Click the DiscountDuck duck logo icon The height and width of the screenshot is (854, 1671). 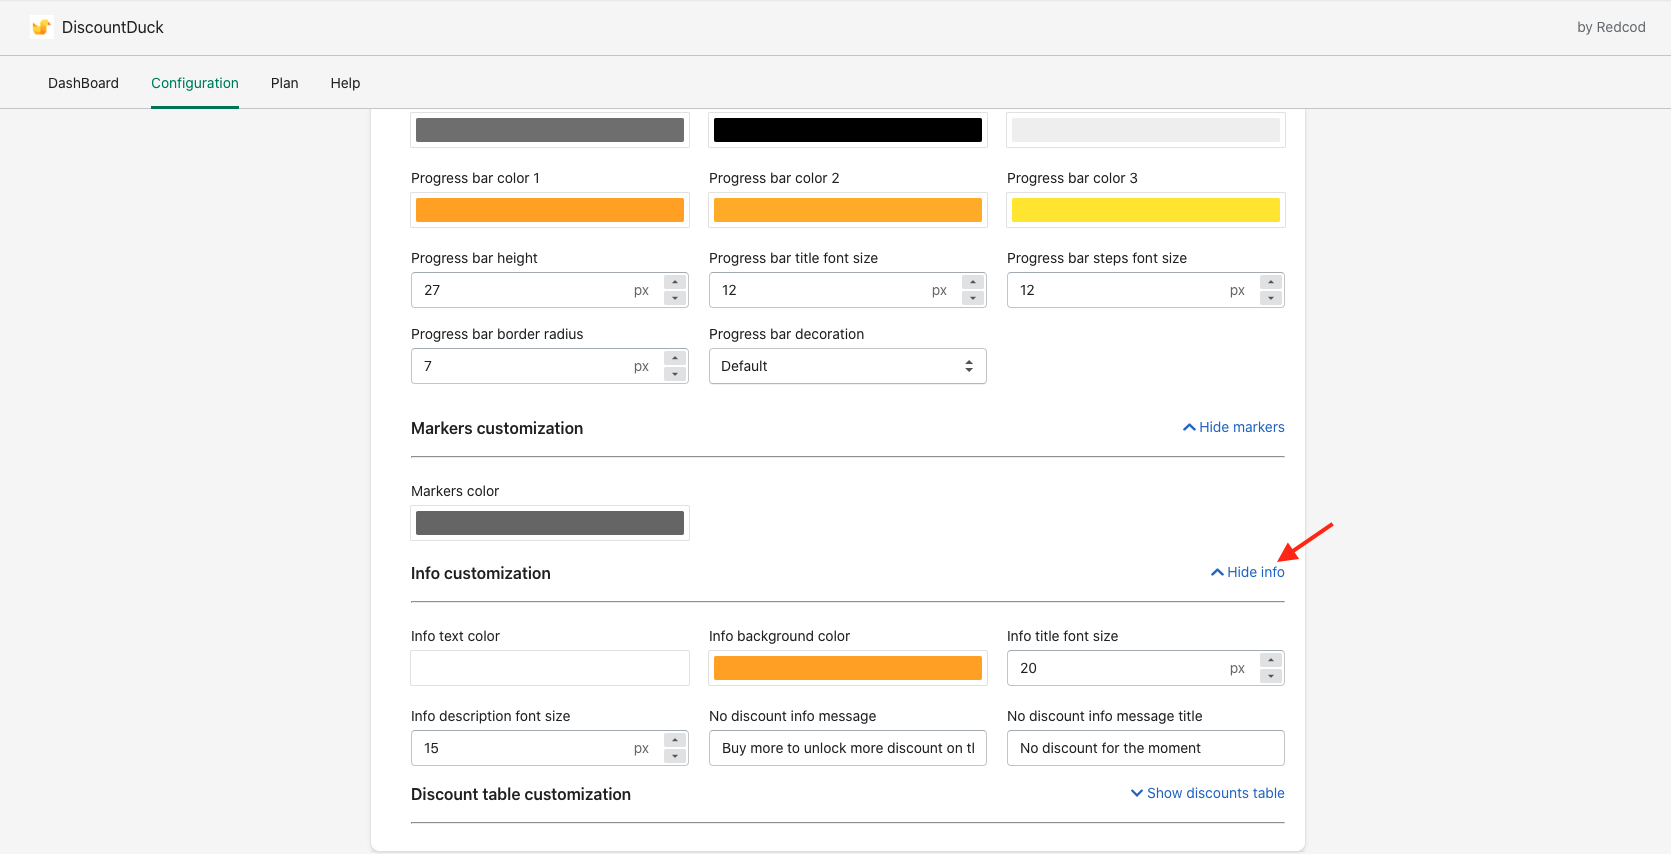pyautogui.click(x=41, y=27)
